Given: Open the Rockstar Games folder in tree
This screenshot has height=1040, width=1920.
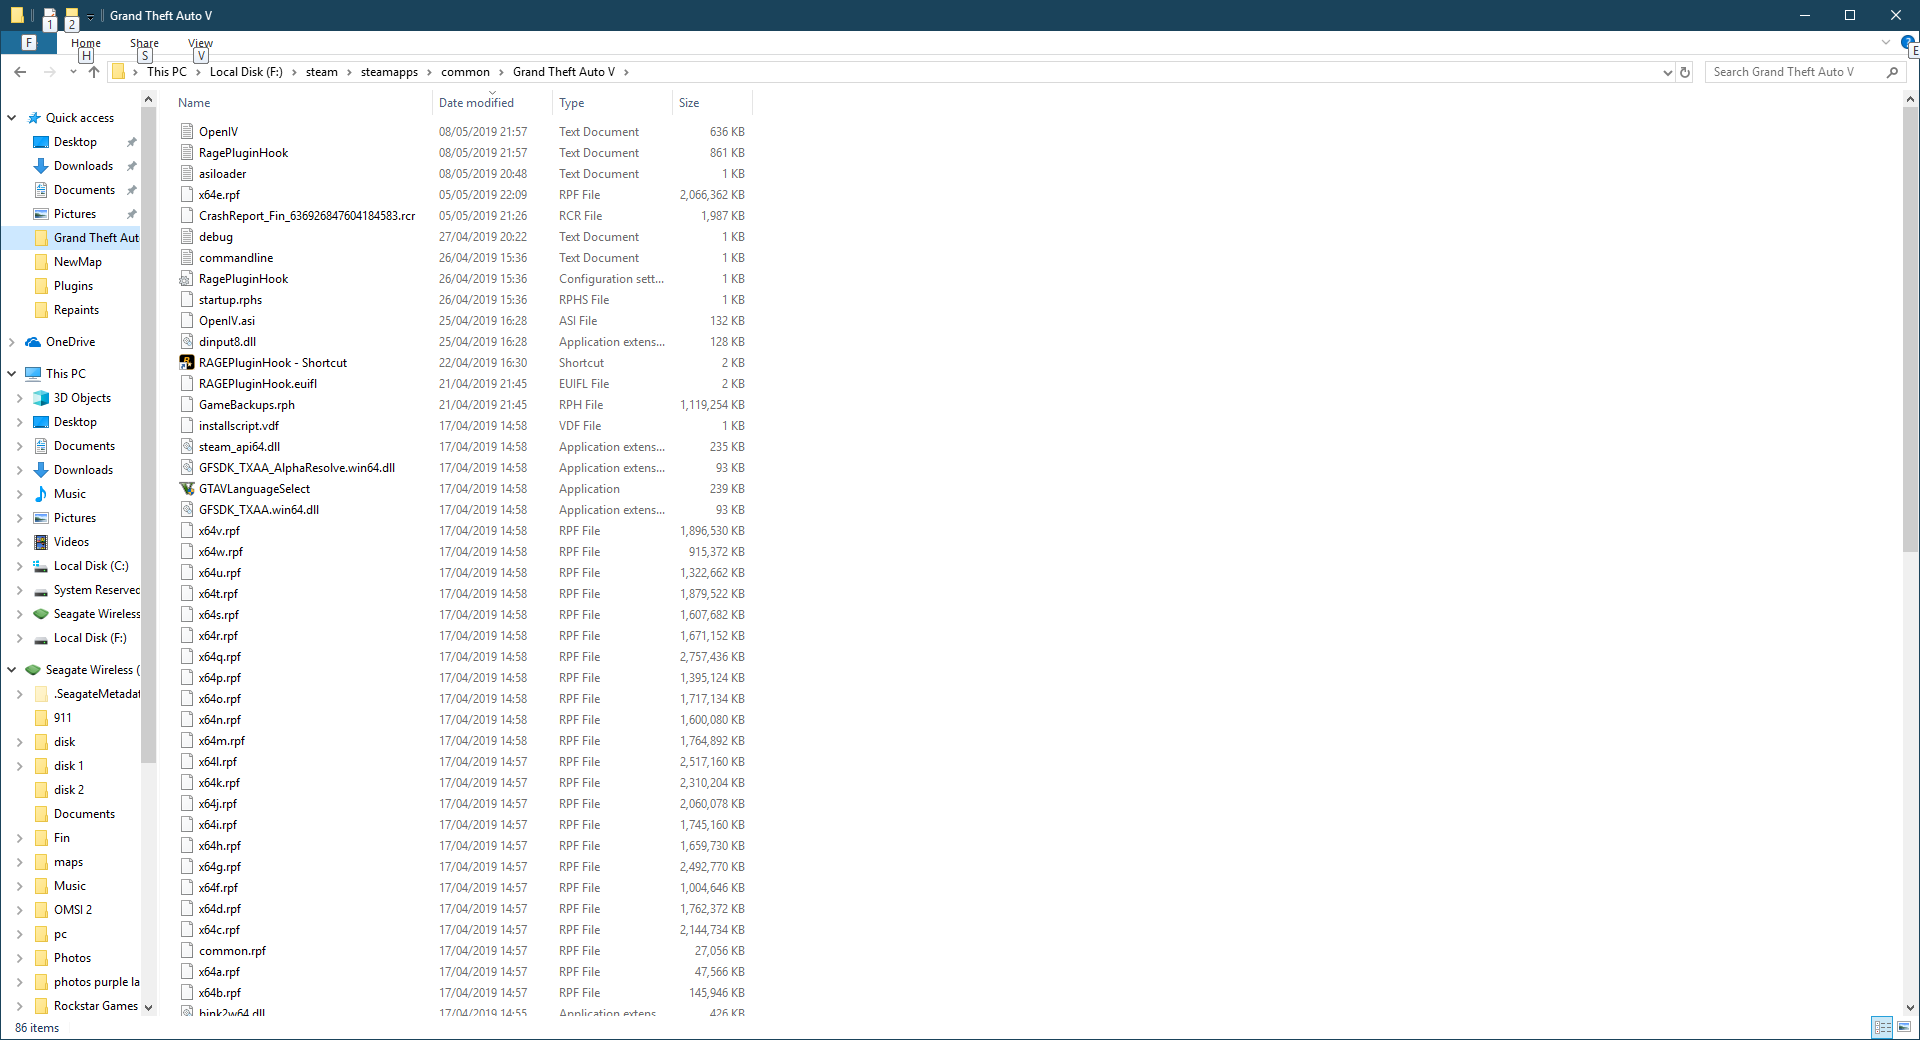Looking at the screenshot, I should point(96,1006).
